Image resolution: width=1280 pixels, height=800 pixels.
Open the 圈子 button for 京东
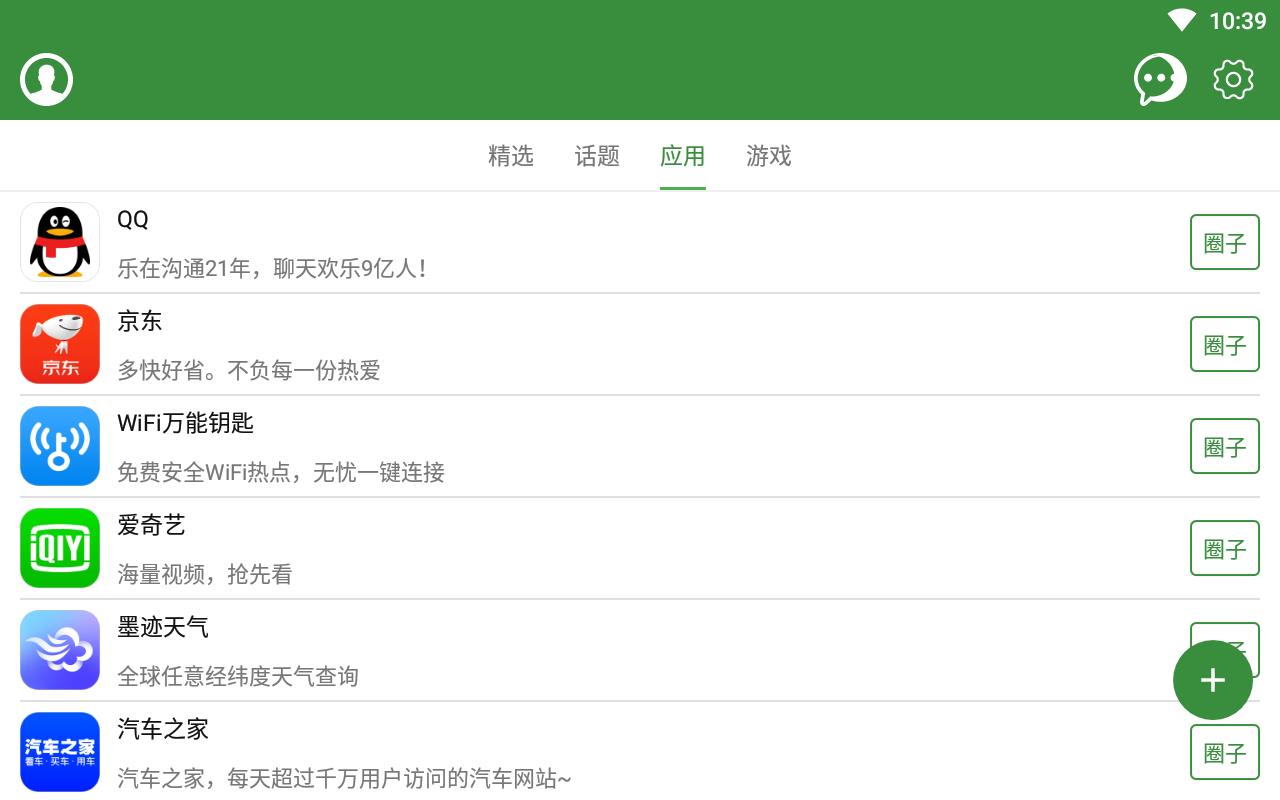(x=1225, y=344)
